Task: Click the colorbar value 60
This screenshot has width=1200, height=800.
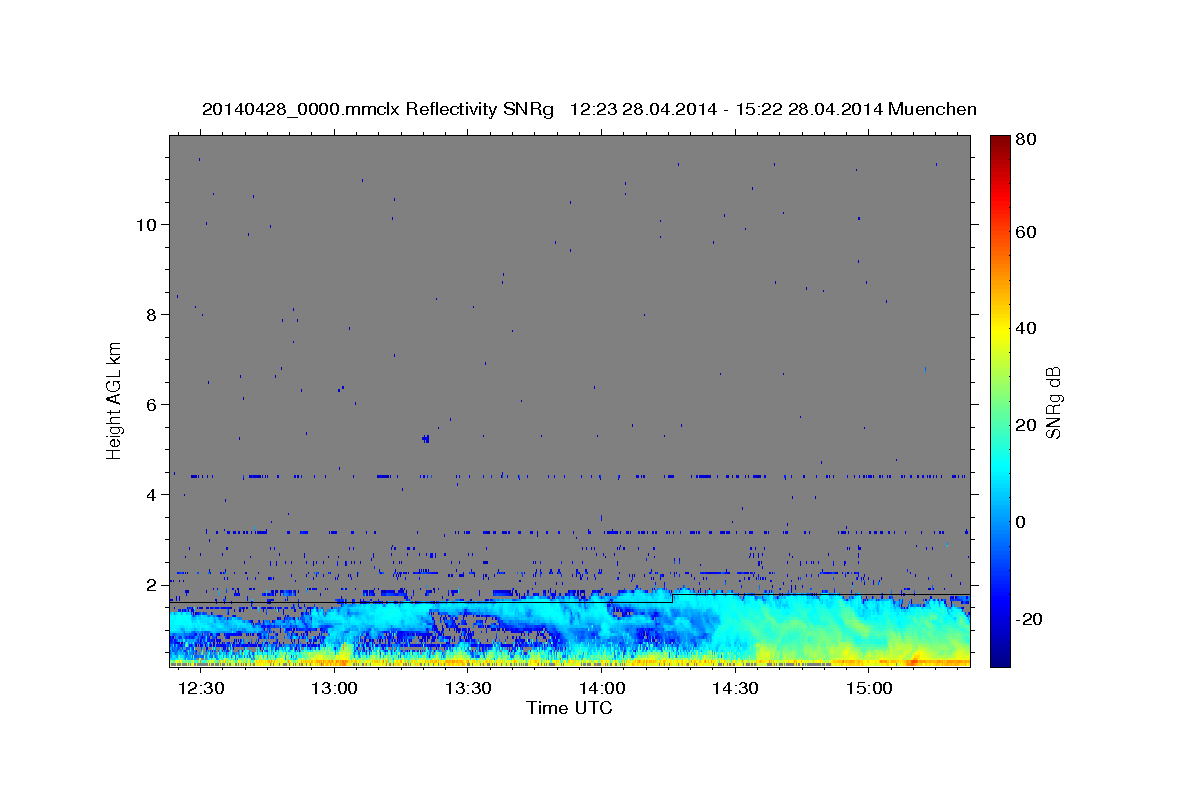Action: tap(1026, 232)
